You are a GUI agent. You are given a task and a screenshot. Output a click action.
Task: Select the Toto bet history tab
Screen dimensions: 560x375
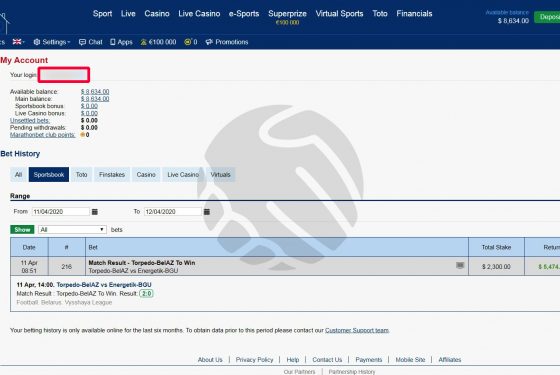coord(81,175)
